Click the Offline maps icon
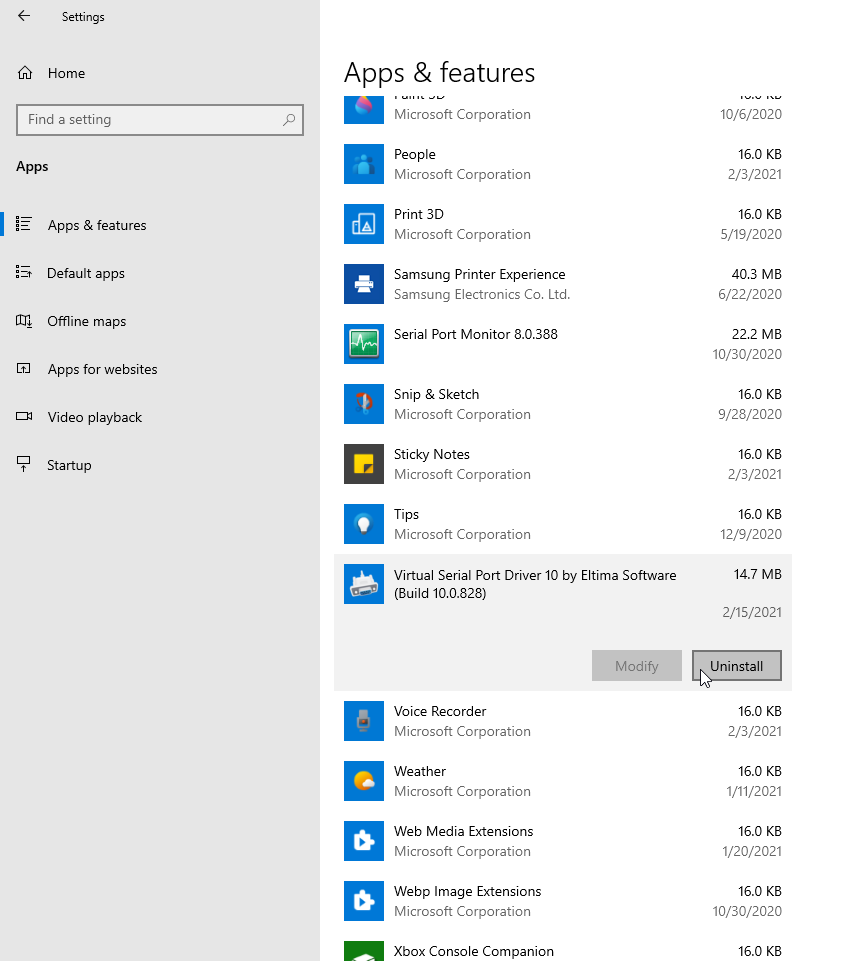This screenshot has height=961, width=864. click(23, 321)
